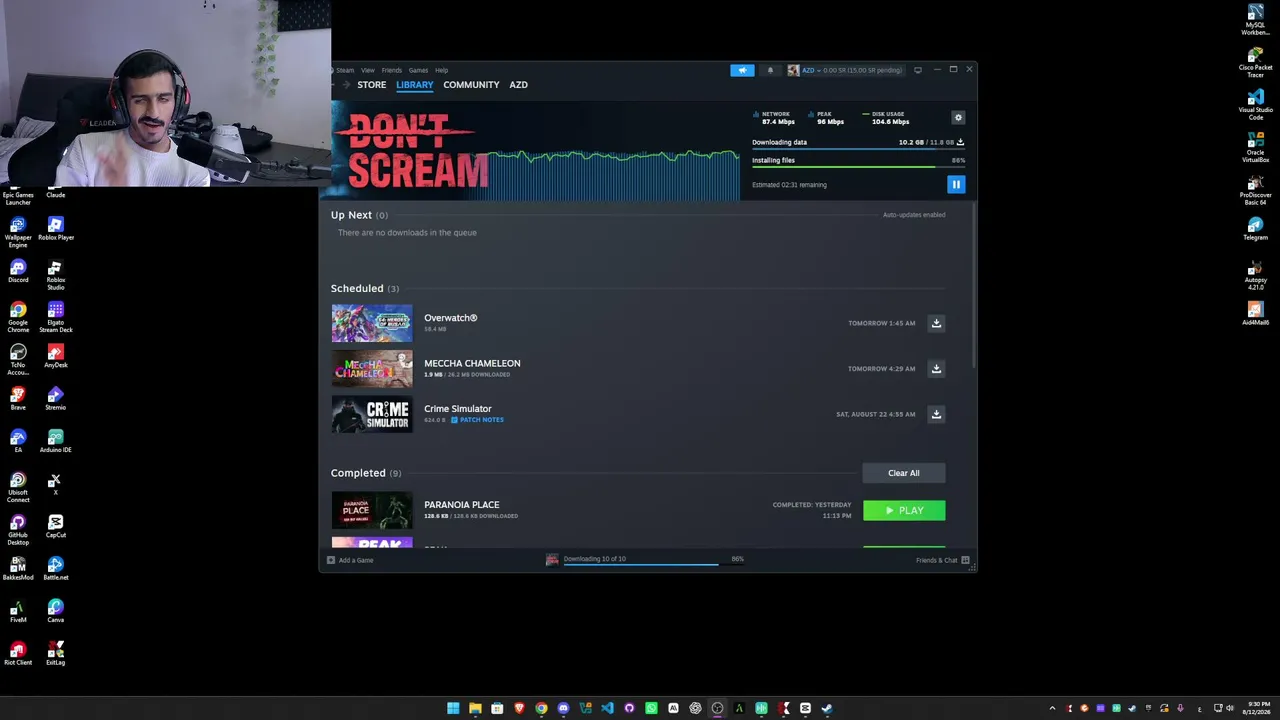Viewport: 1280px width, 720px height.
Task: Switch to the LIBRARY tab
Action: [x=415, y=85]
